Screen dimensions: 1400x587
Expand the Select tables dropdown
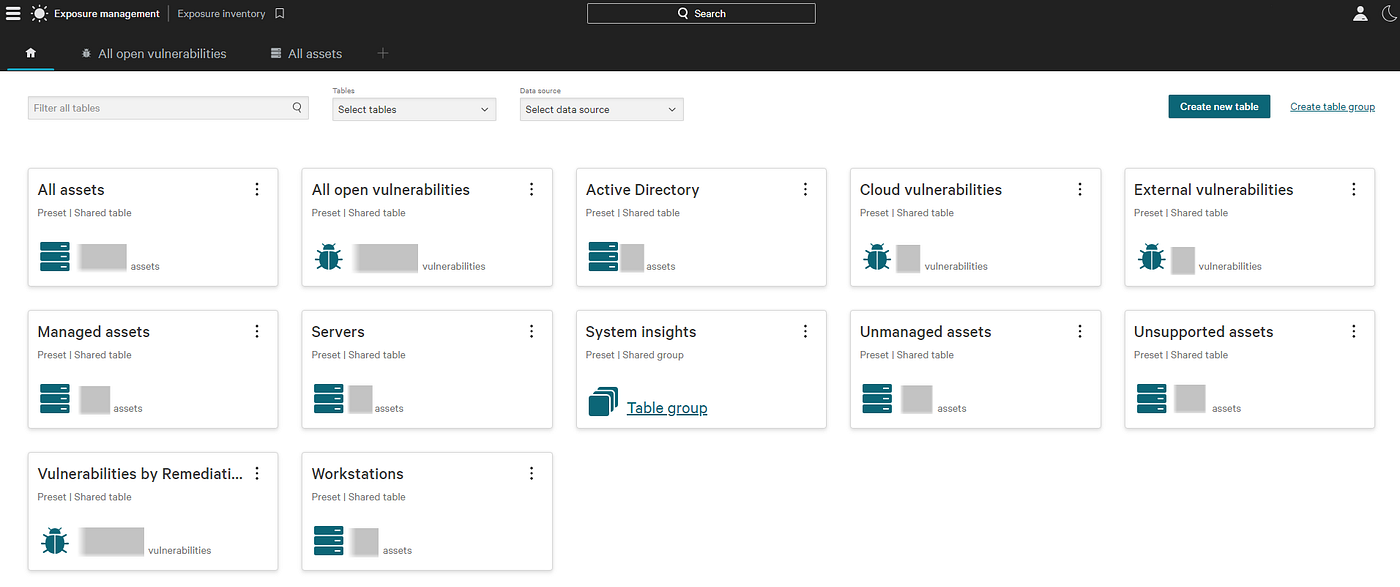(414, 109)
